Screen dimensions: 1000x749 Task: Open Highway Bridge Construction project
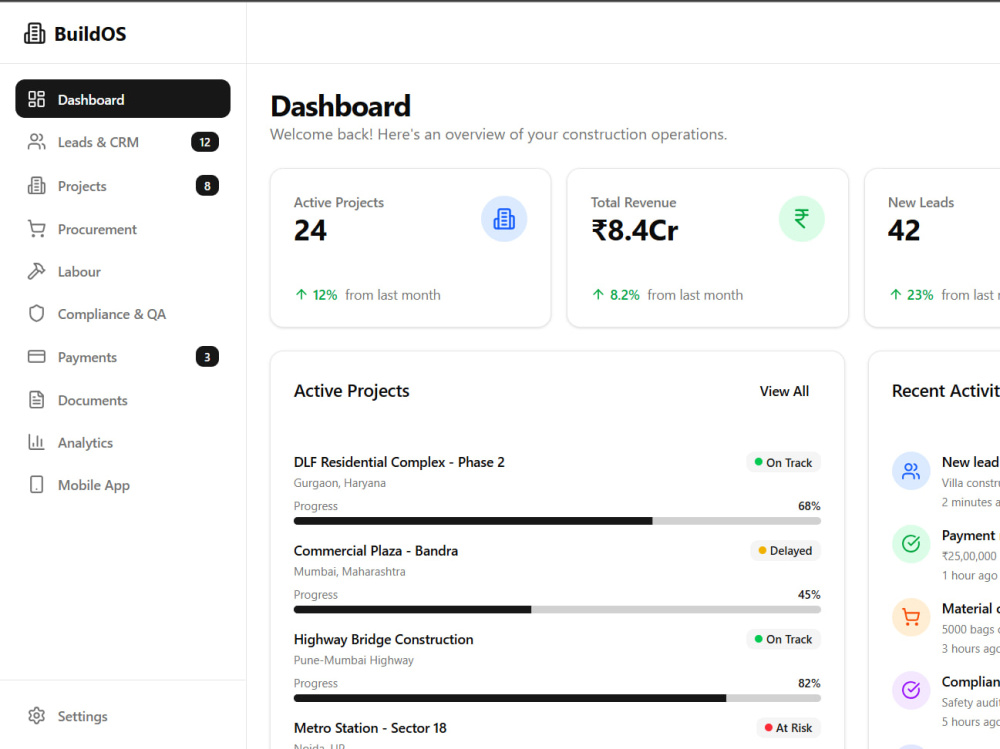(x=383, y=639)
